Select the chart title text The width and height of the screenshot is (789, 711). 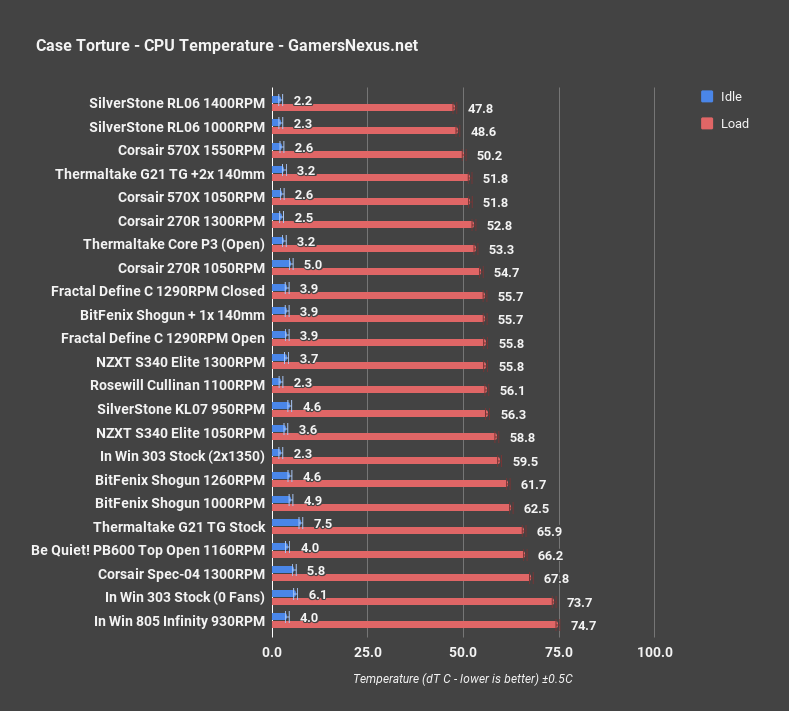coord(227,45)
